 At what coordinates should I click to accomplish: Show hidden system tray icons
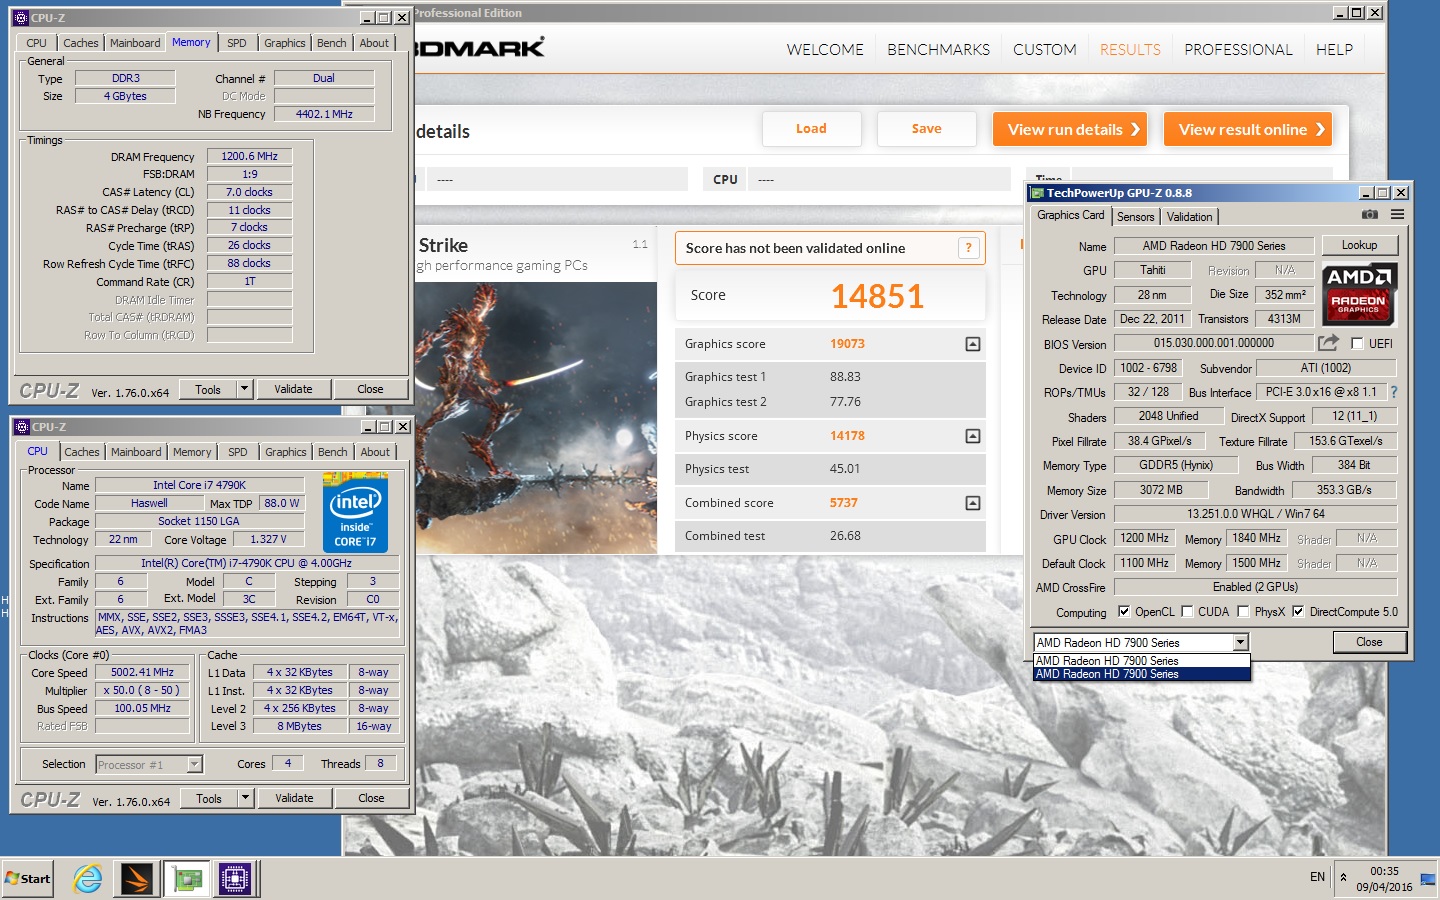click(1344, 878)
